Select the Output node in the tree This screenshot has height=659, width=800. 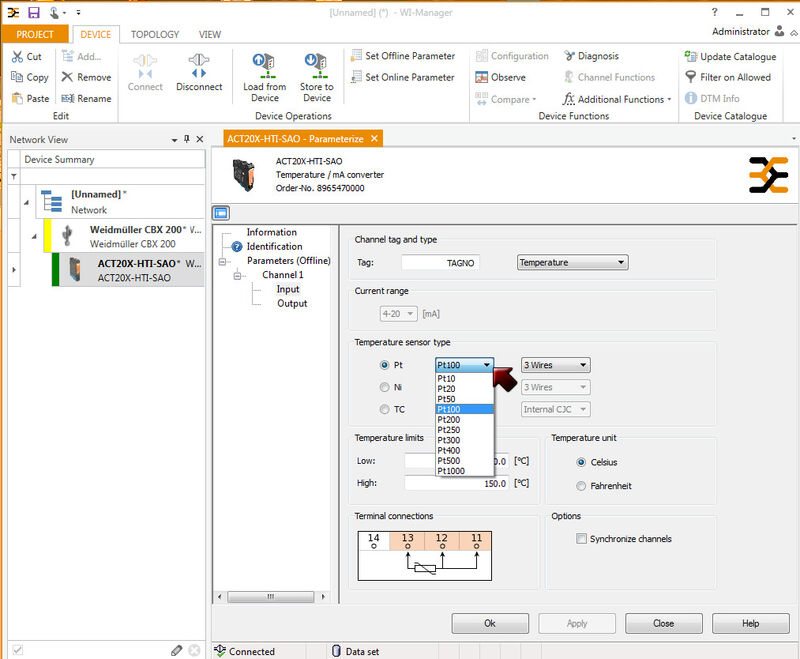click(x=292, y=303)
